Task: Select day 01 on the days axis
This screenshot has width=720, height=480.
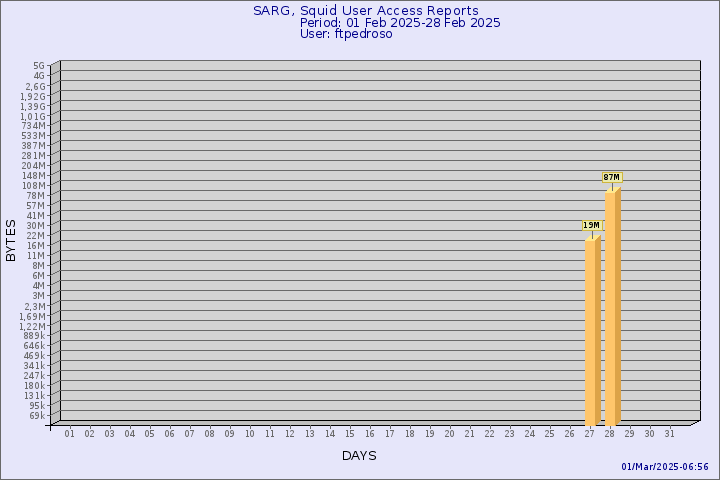Action: tap(70, 433)
